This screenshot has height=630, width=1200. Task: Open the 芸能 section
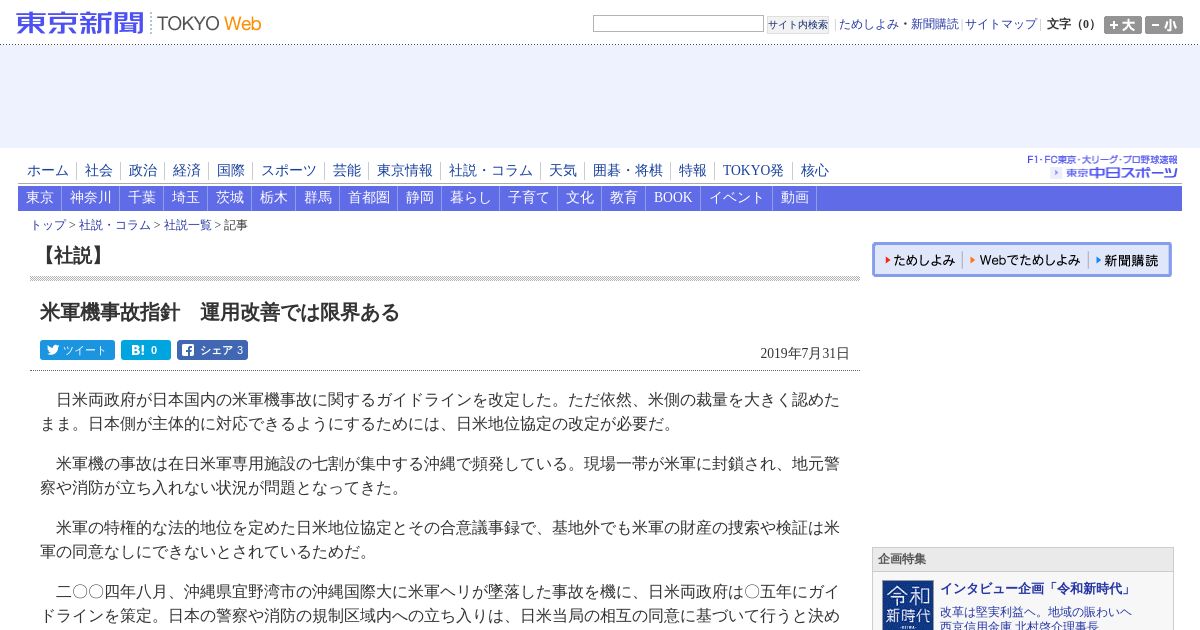click(x=347, y=171)
